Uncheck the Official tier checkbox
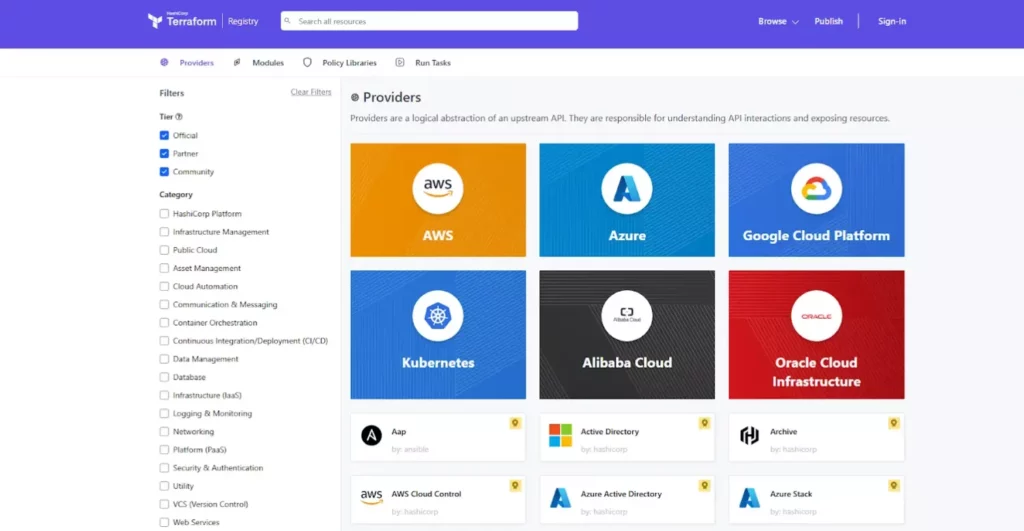 [x=164, y=135]
